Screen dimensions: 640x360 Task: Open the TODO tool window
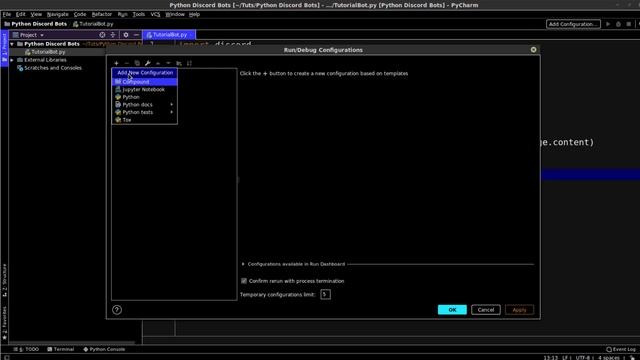pyautogui.click(x=26, y=349)
